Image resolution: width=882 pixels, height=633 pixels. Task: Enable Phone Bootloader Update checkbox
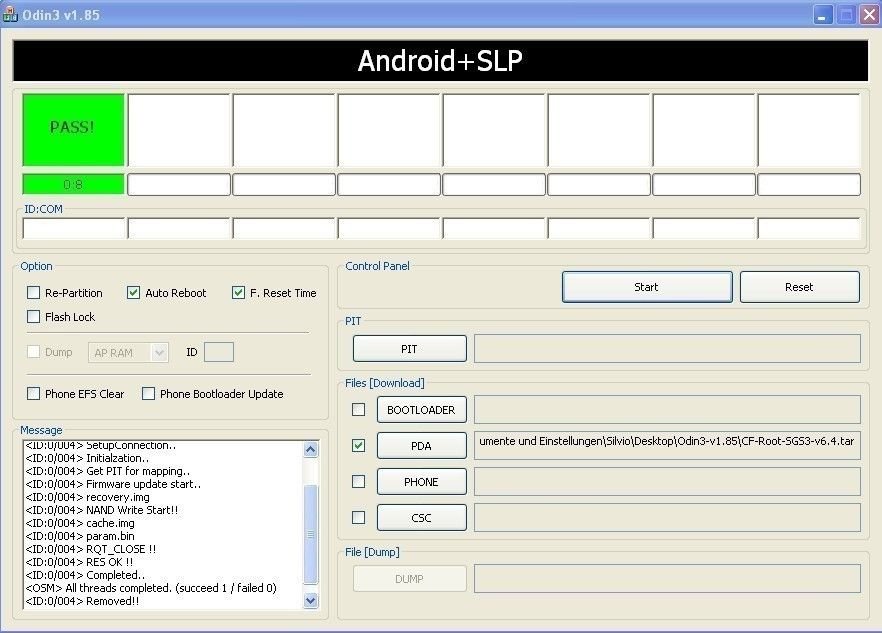pos(149,394)
